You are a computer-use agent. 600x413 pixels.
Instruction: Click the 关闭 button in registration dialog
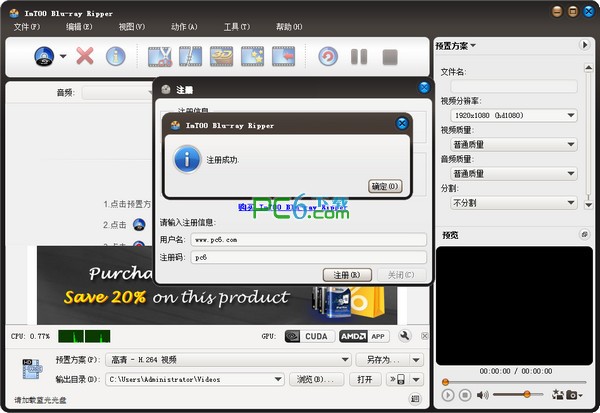point(401,275)
